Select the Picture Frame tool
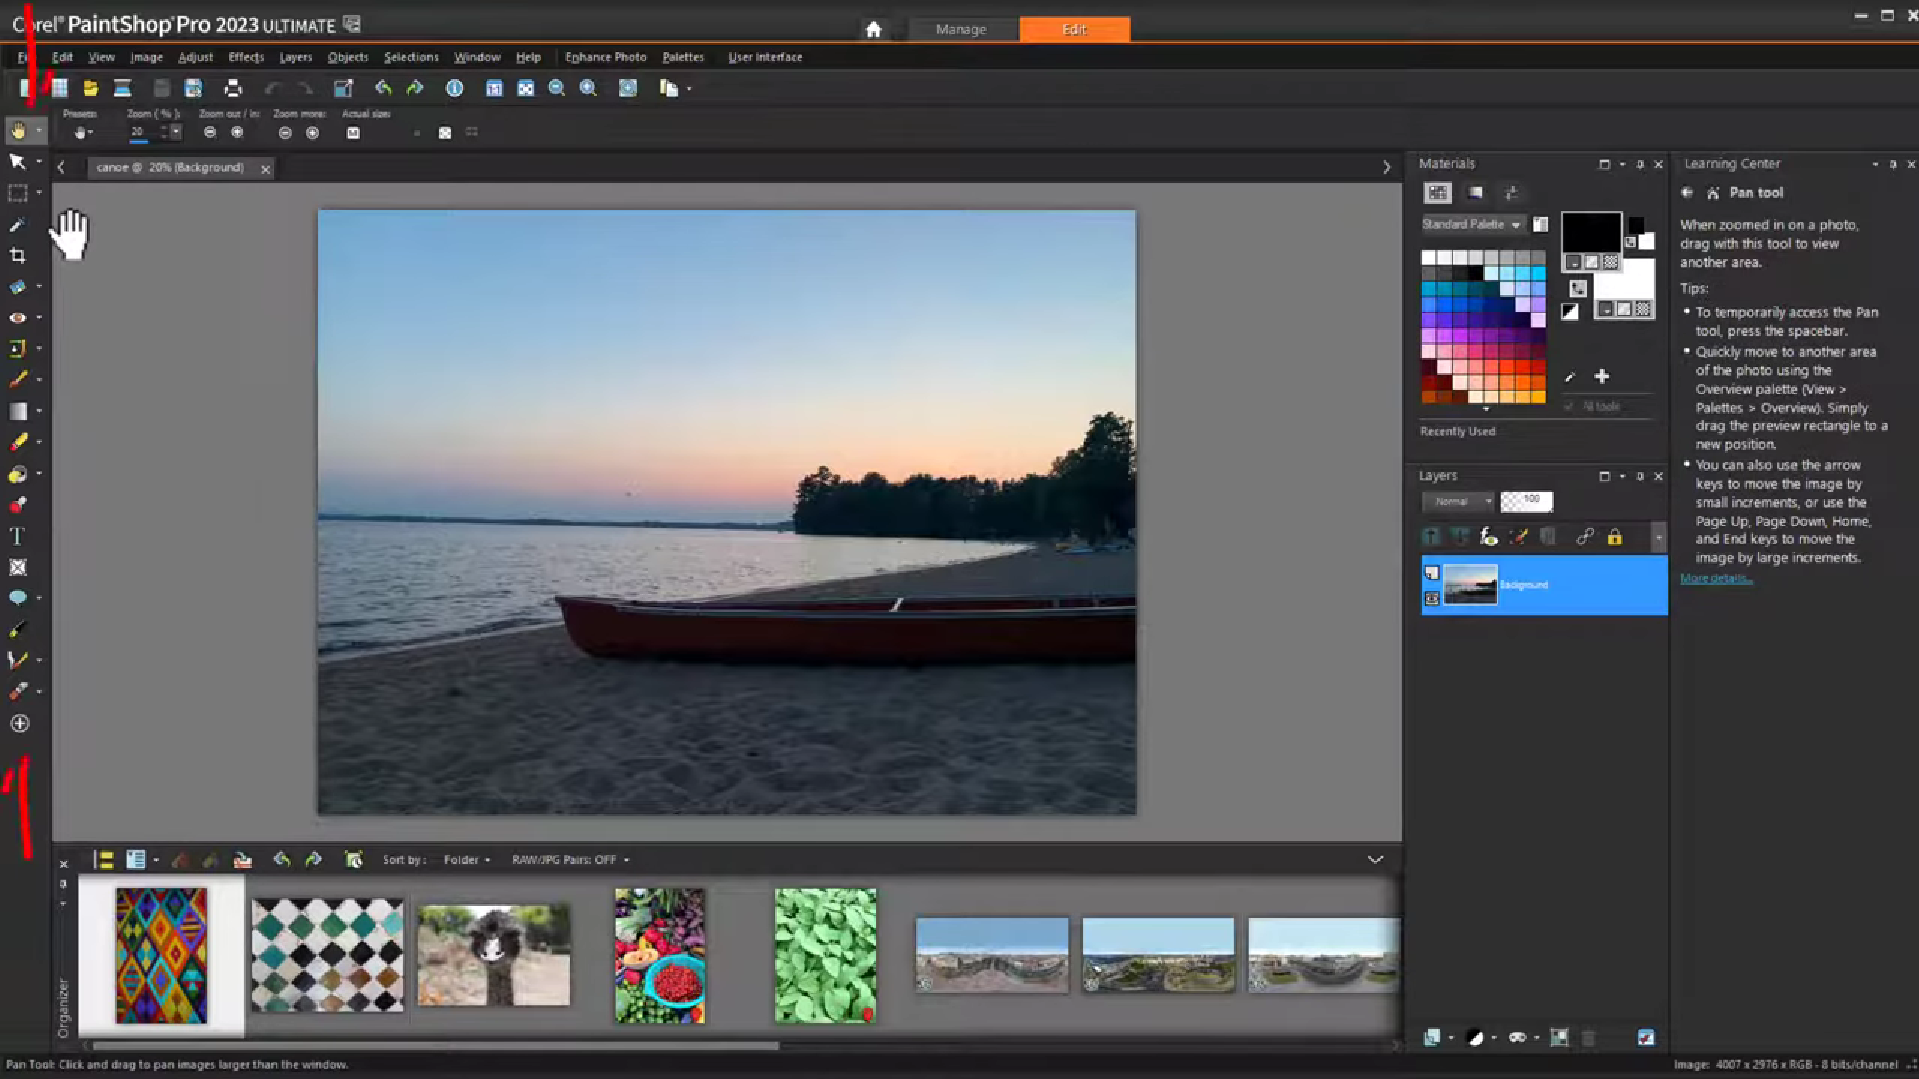This screenshot has height=1079, width=1919. click(17, 567)
